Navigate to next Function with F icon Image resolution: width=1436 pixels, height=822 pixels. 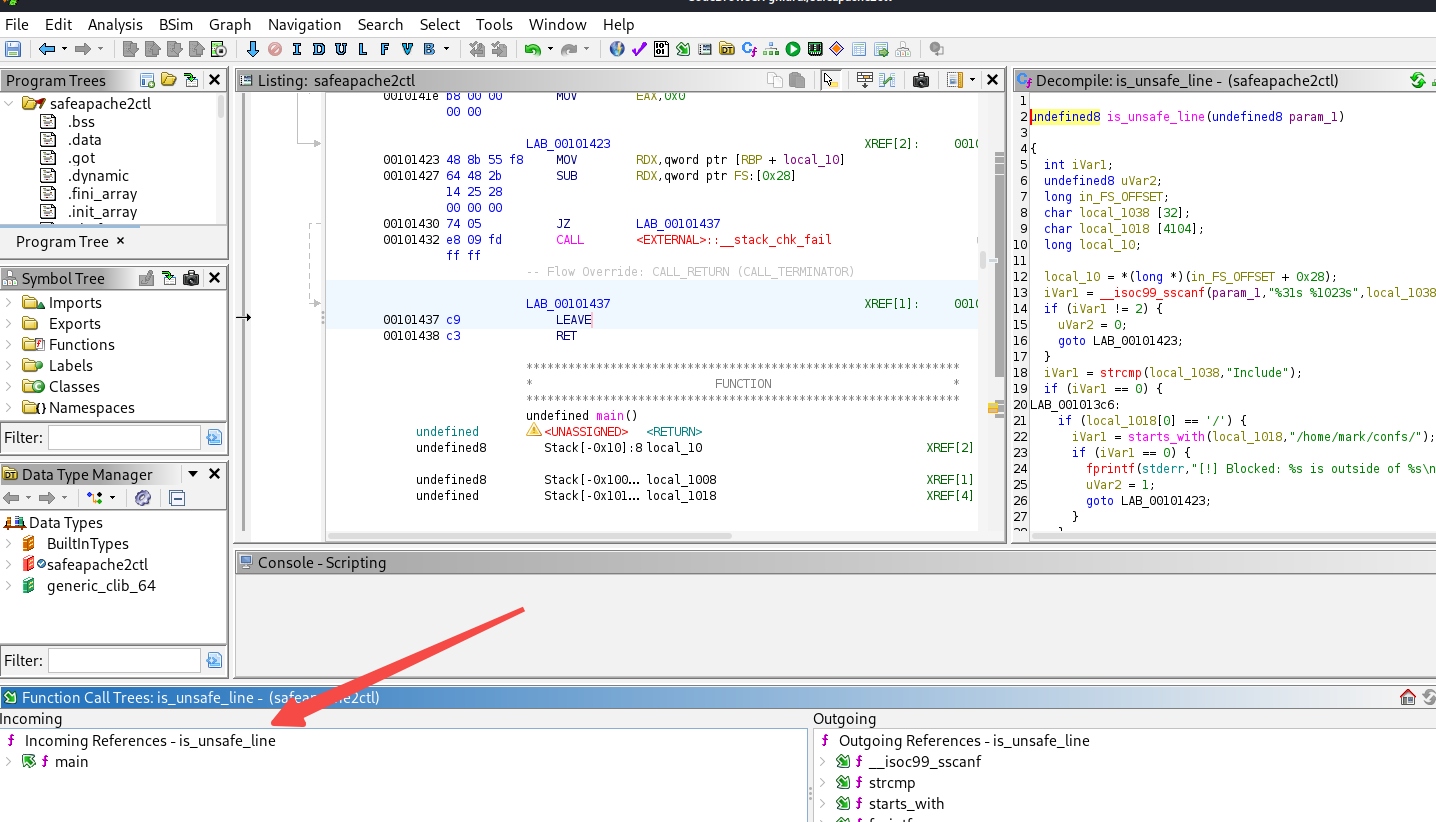[x=384, y=49]
